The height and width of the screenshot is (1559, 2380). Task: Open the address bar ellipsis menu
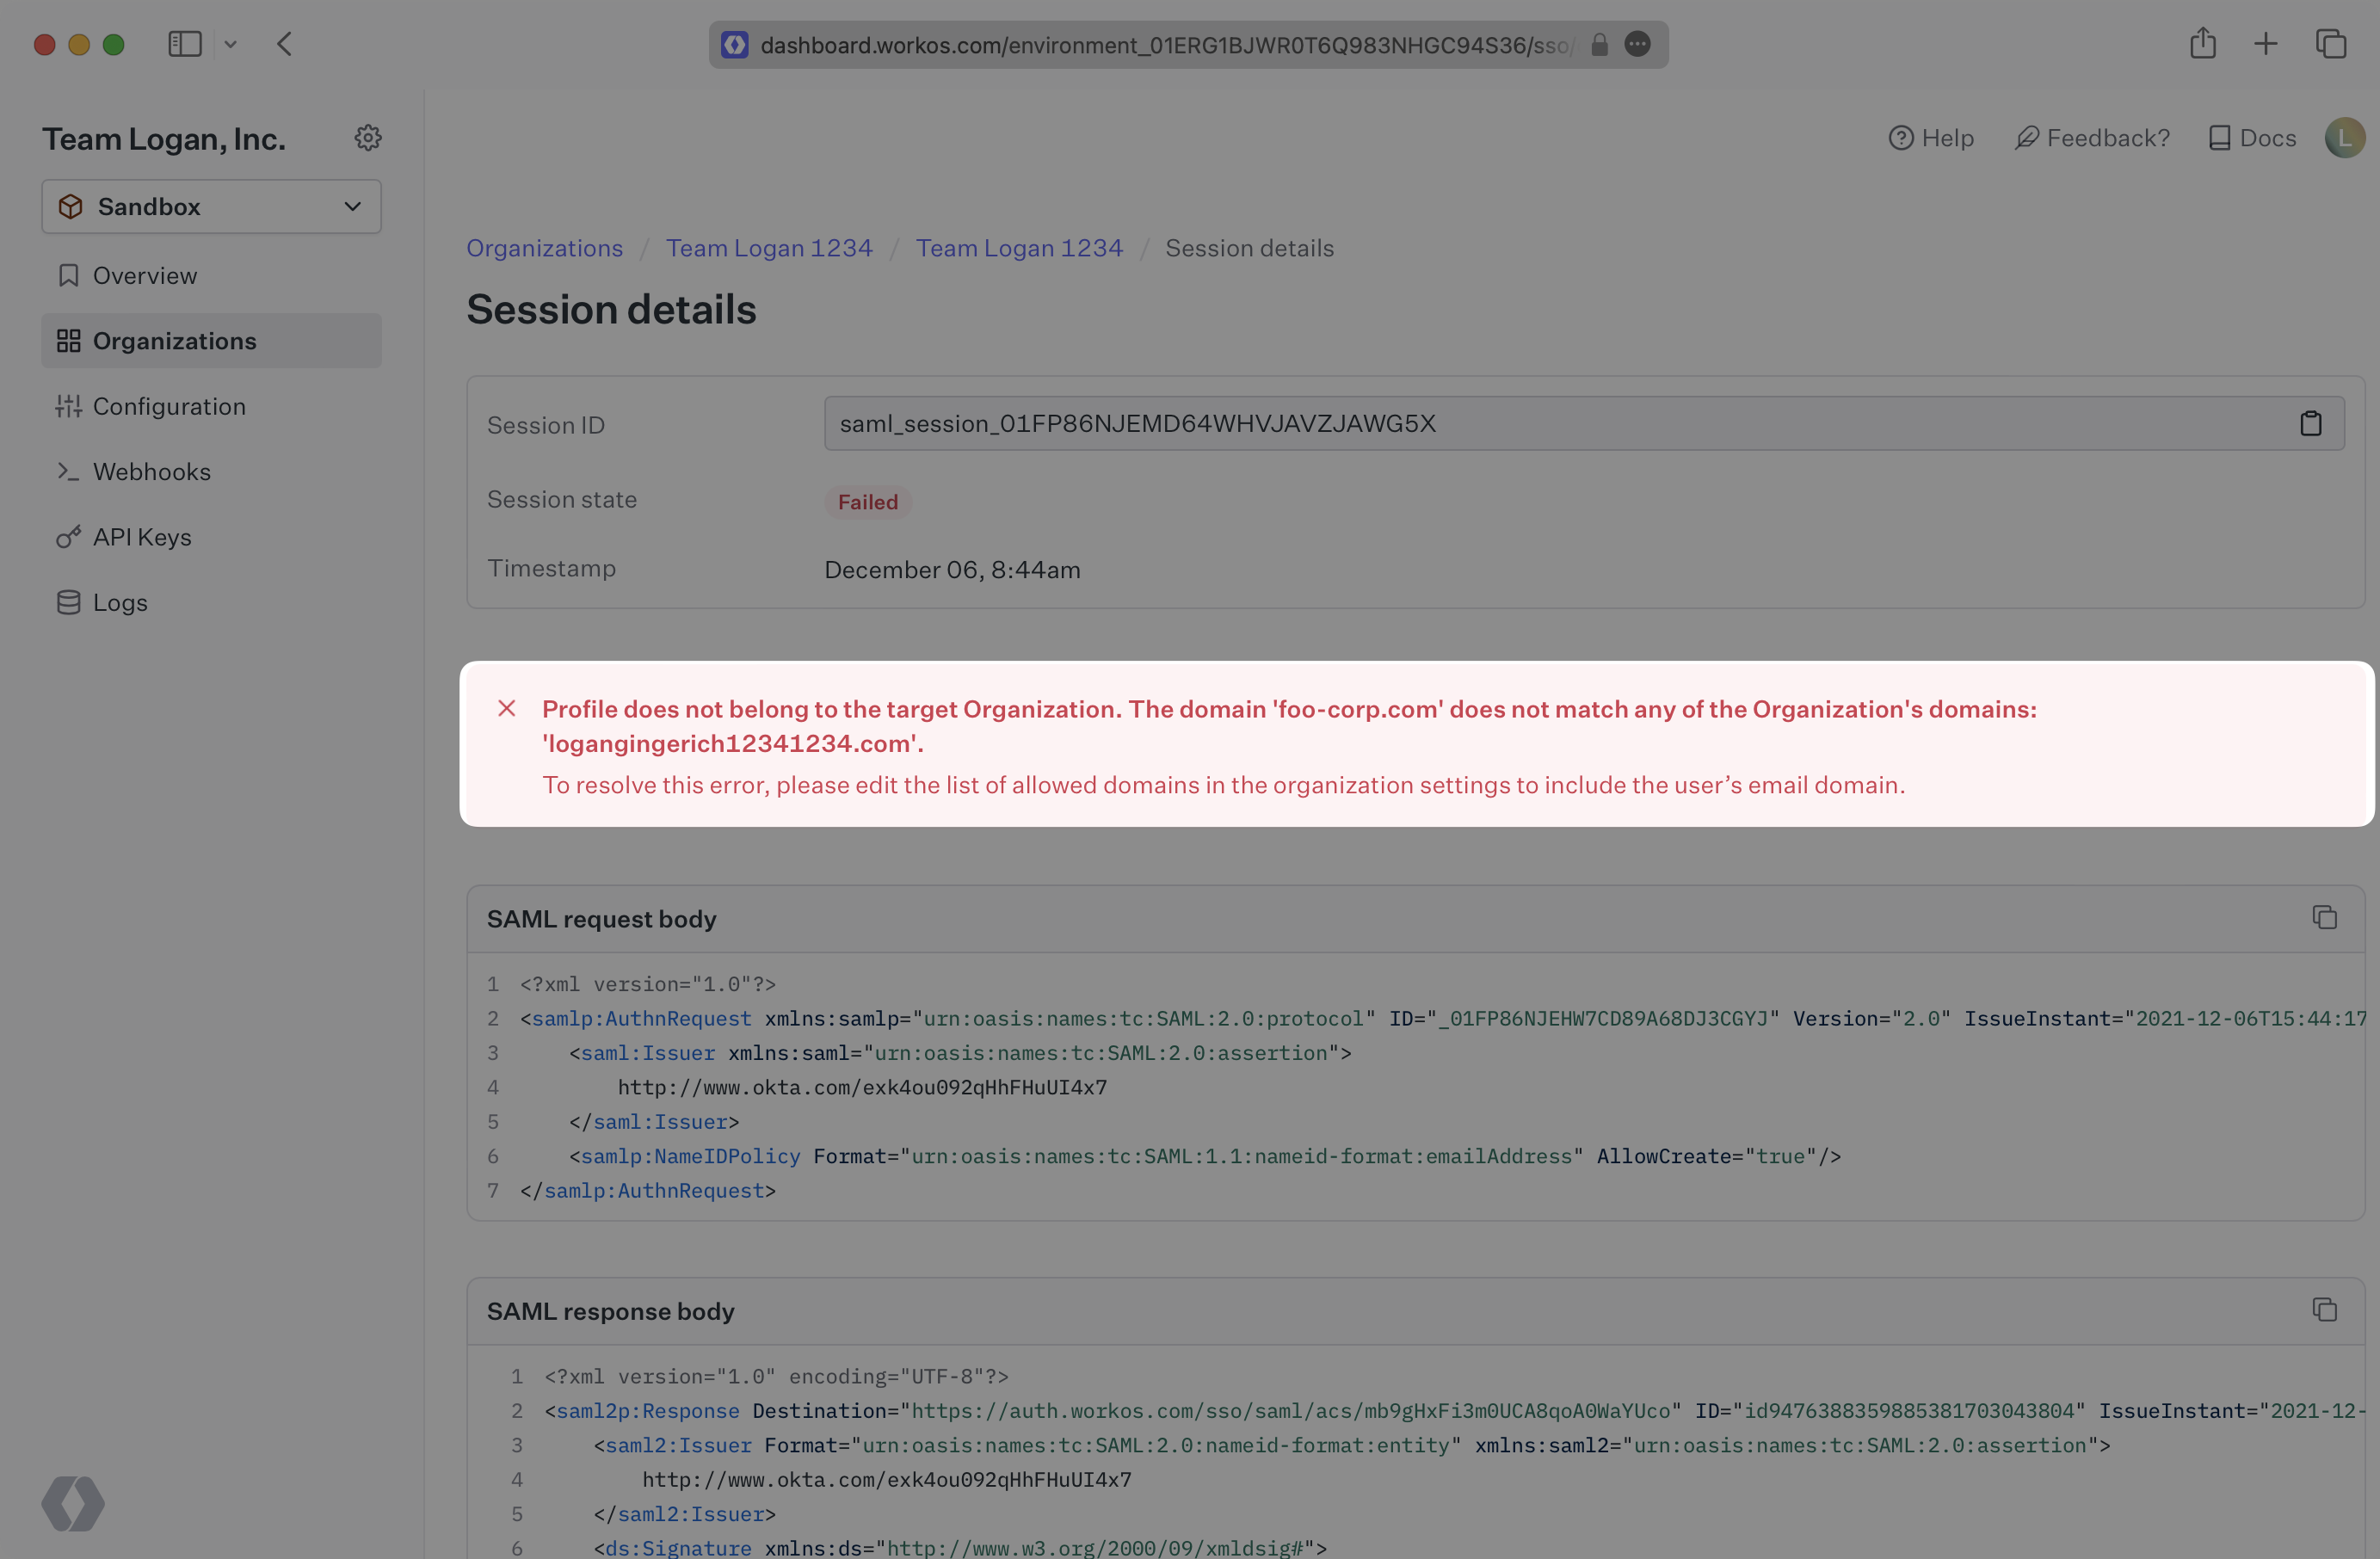[1638, 44]
